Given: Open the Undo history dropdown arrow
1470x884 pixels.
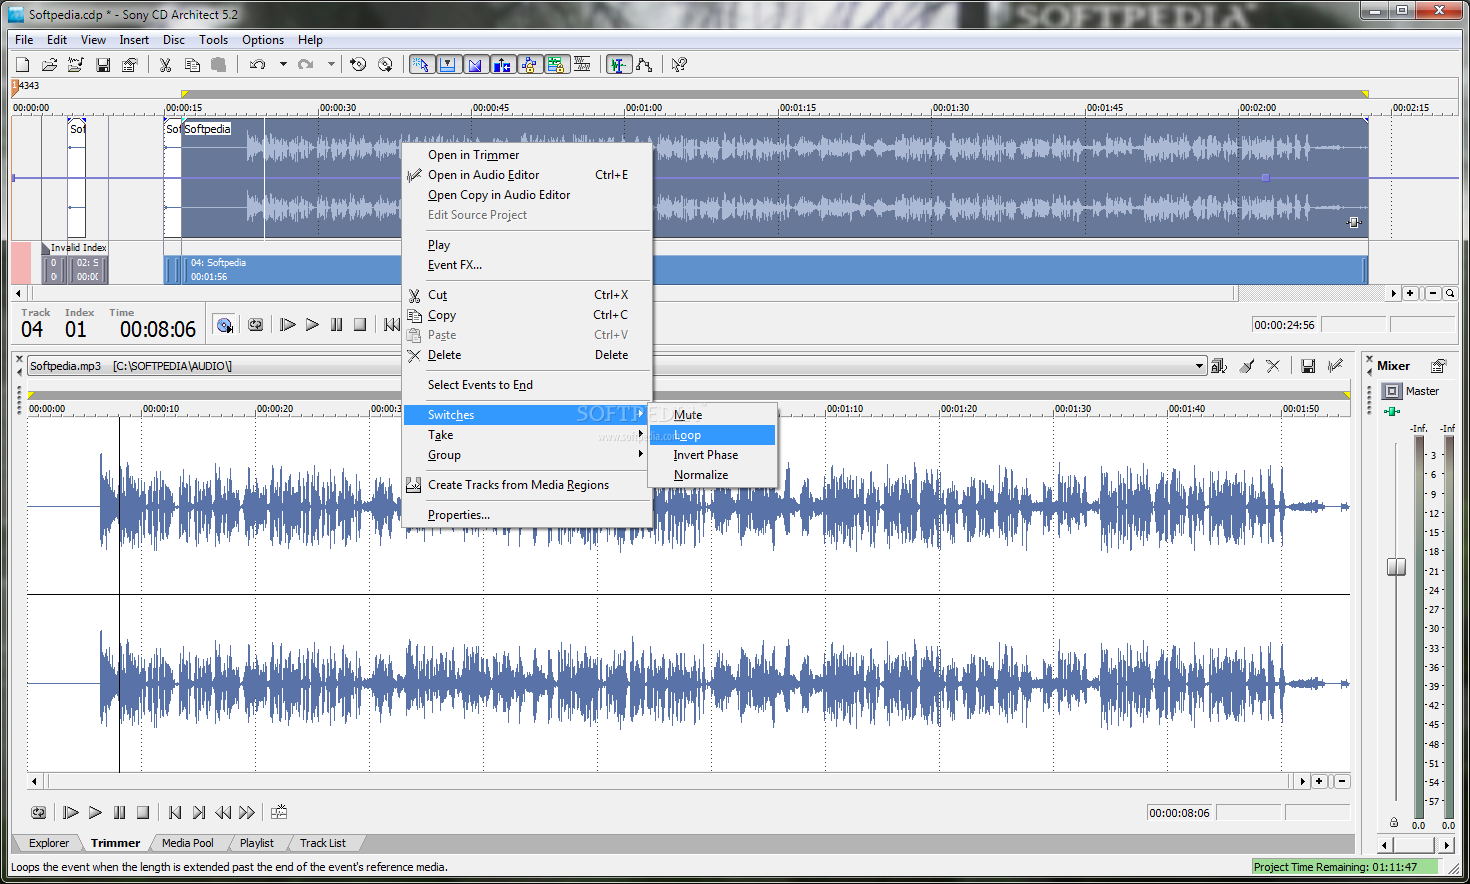Looking at the screenshot, I should click(x=283, y=65).
